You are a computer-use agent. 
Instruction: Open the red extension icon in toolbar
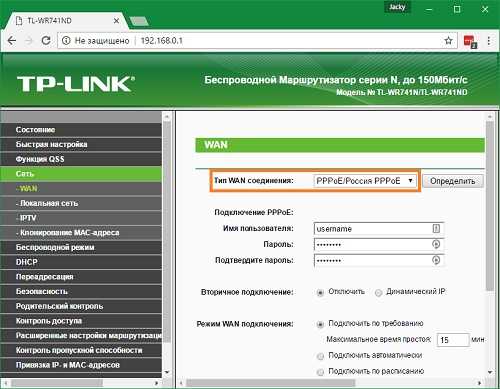click(470, 41)
